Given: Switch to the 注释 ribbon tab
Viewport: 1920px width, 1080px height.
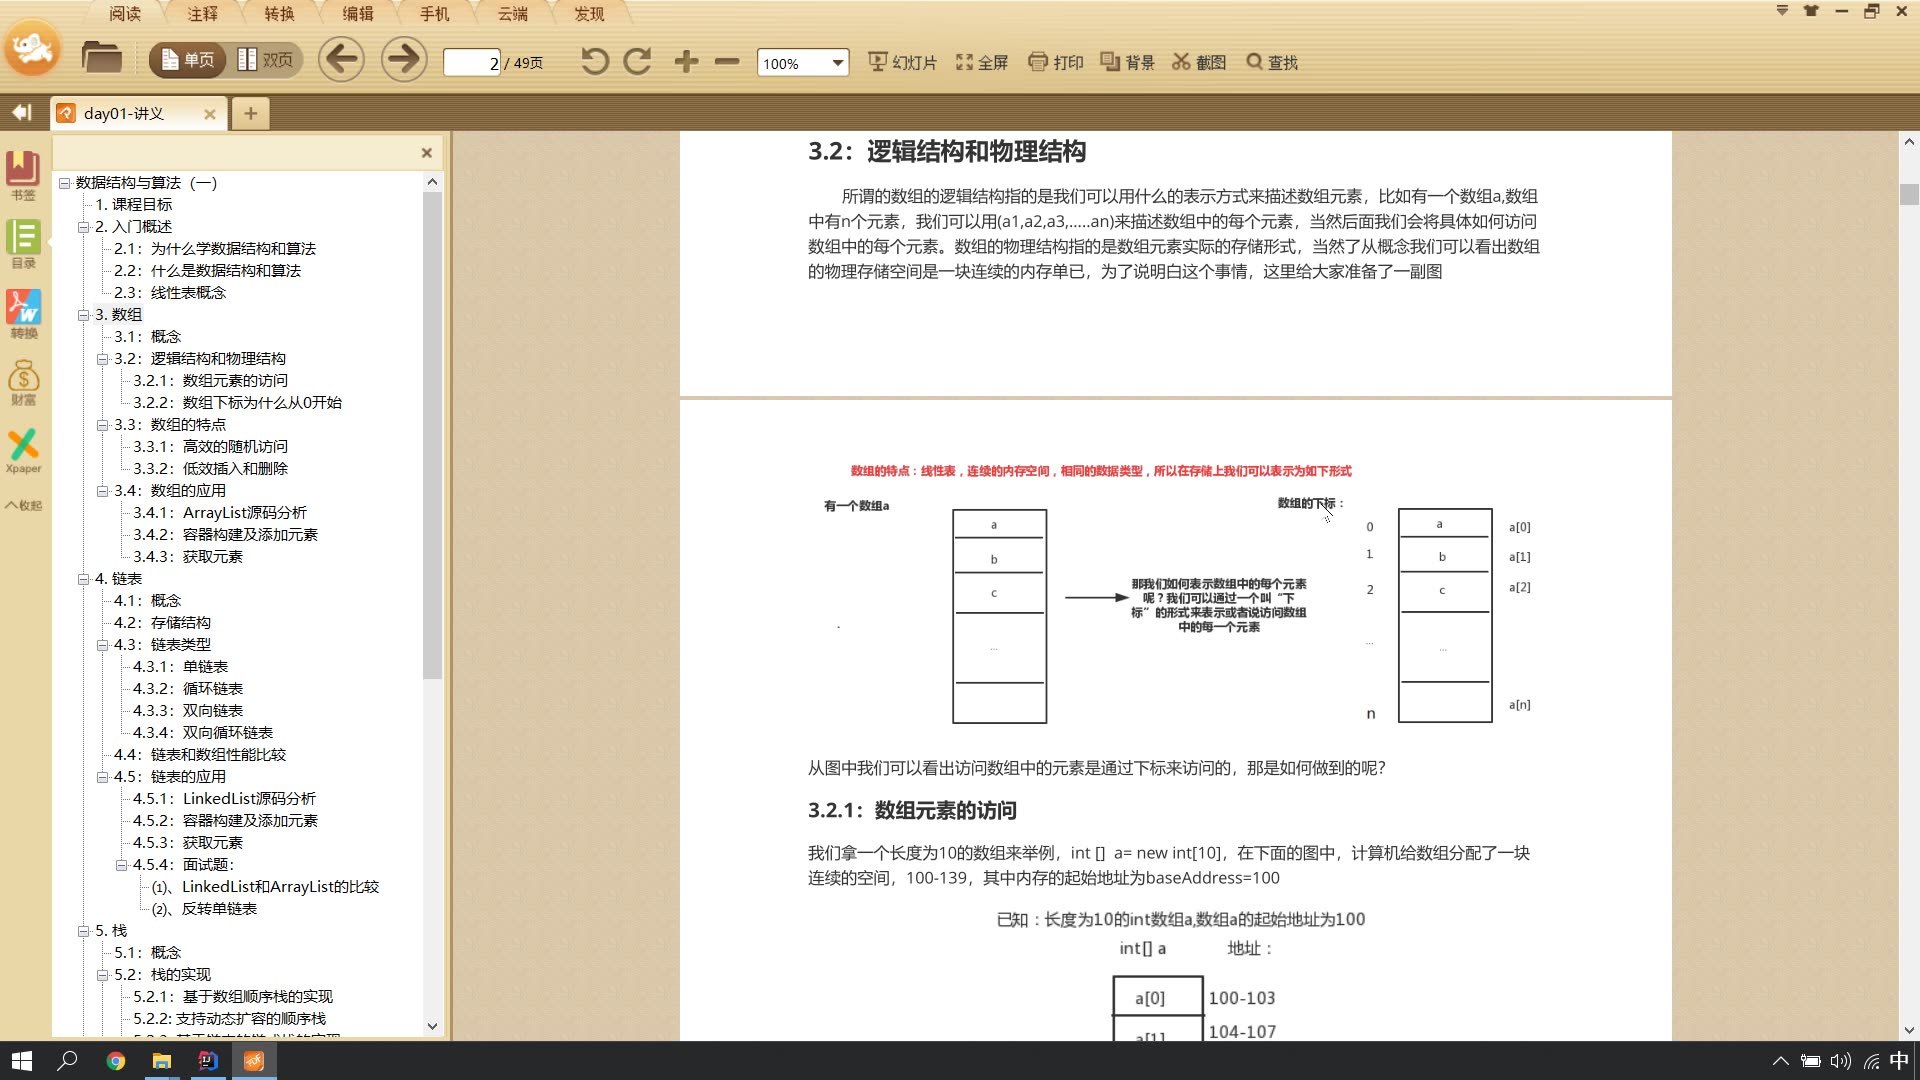Looking at the screenshot, I should (203, 14).
